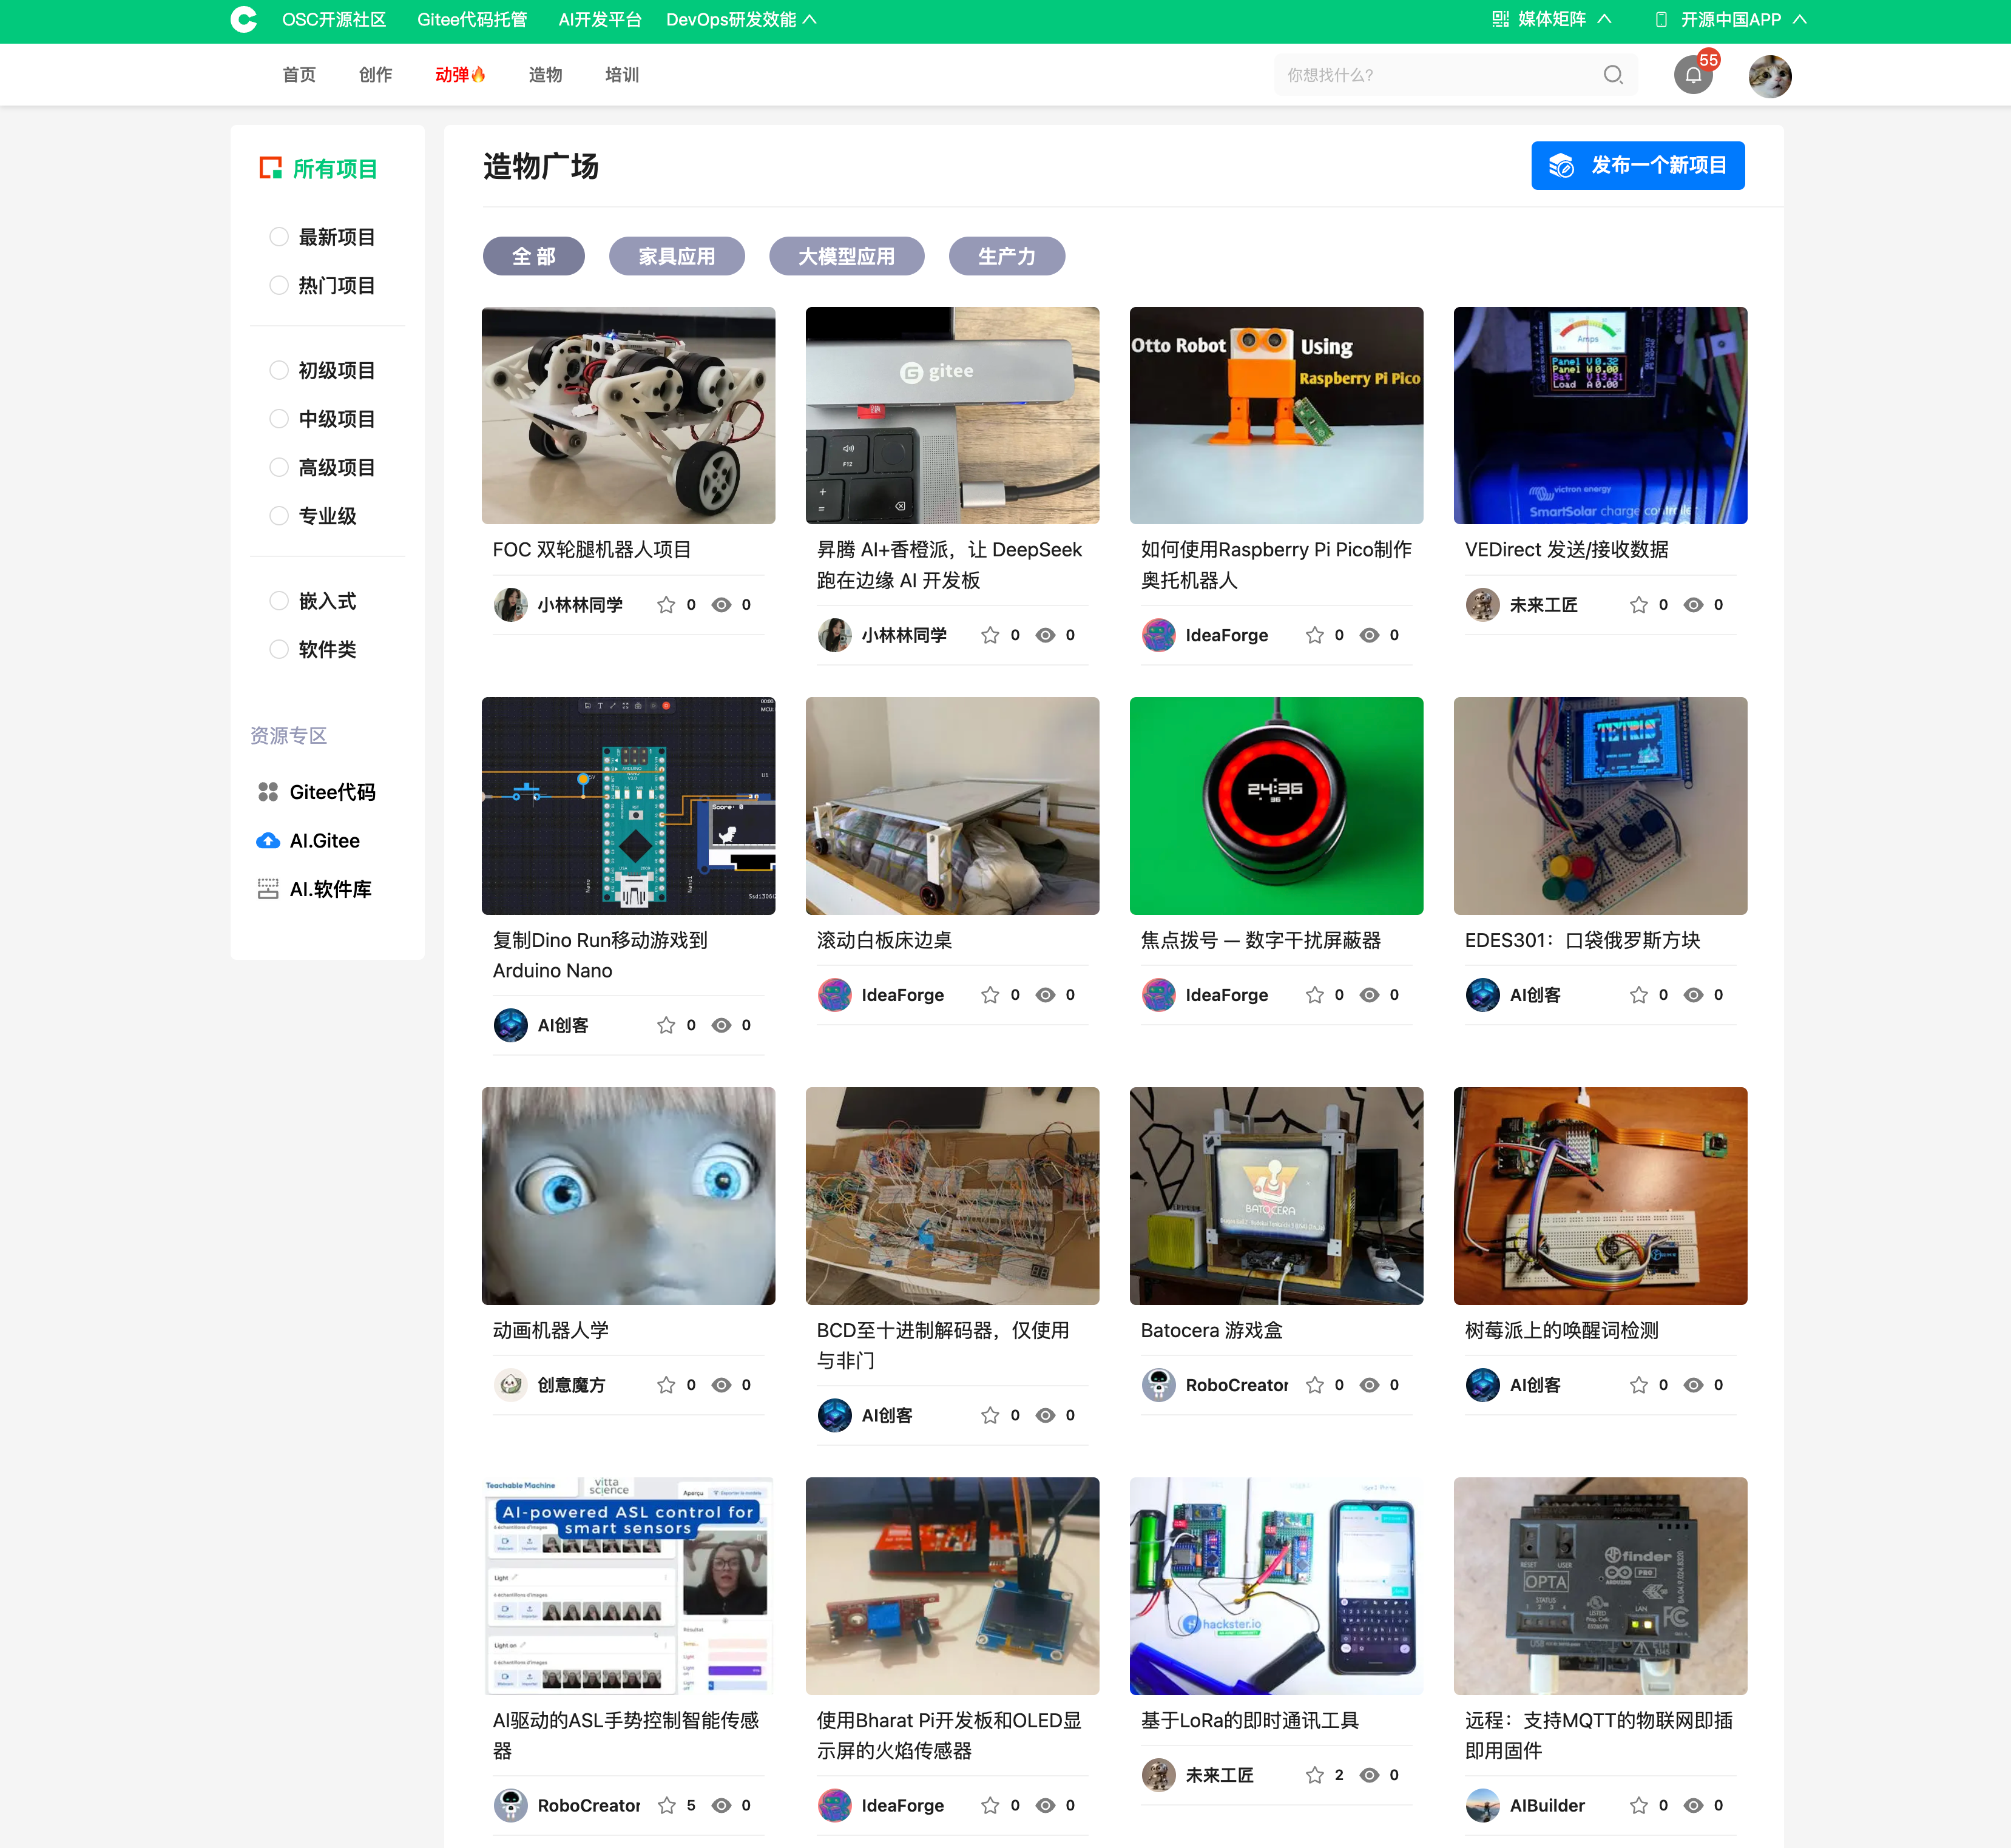Click 发布一个新项目 button
The height and width of the screenshot is (1848, 2011).
pyautogui.click(x=1638, y=165)
